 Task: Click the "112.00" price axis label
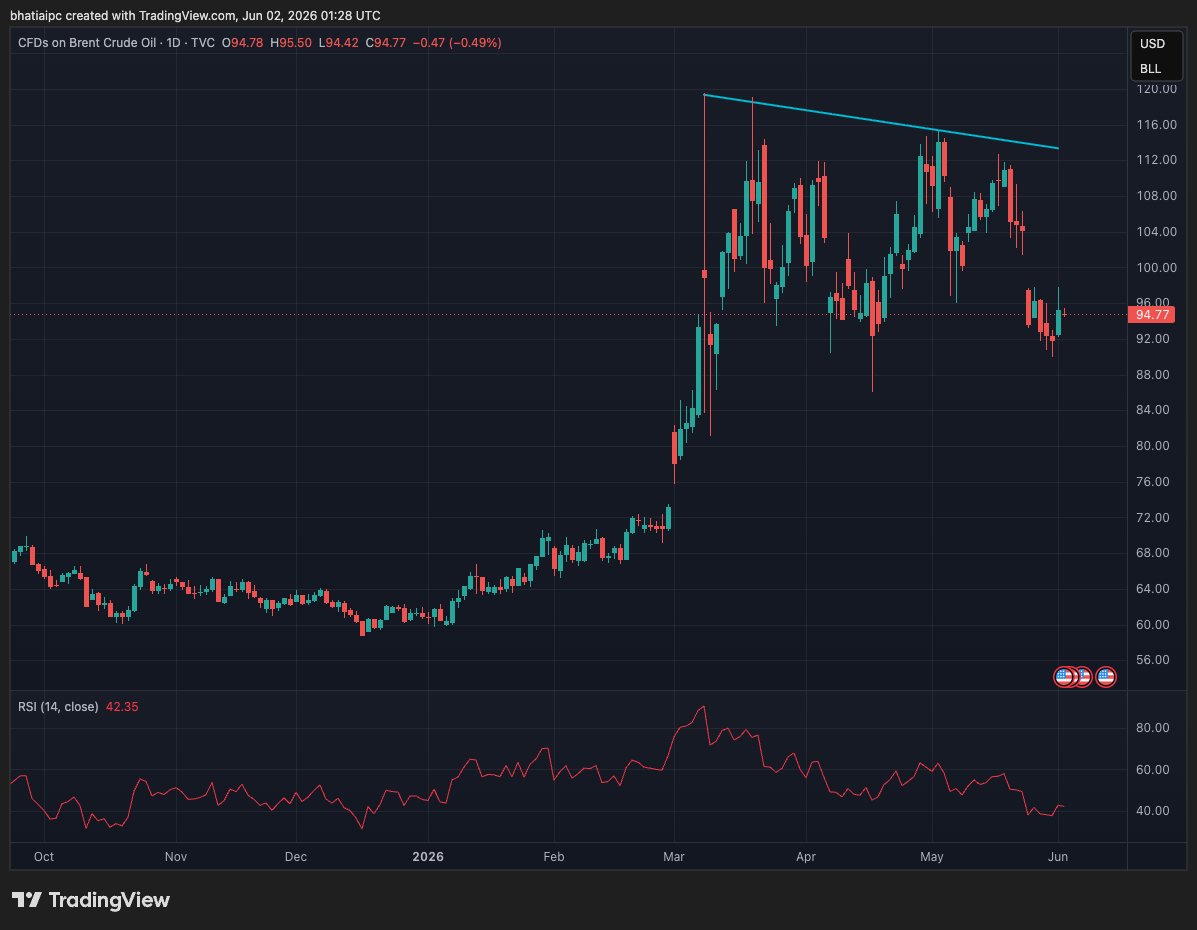[x=1156, y=160]
